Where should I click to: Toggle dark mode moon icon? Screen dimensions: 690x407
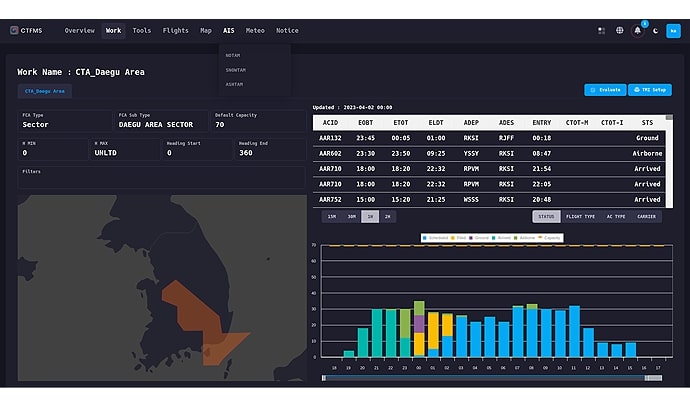(x=656, y=31)
